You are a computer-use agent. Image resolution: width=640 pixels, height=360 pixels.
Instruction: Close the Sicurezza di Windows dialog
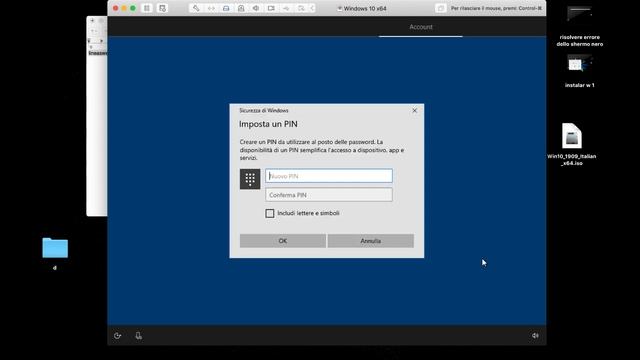[x=414, y=110]
